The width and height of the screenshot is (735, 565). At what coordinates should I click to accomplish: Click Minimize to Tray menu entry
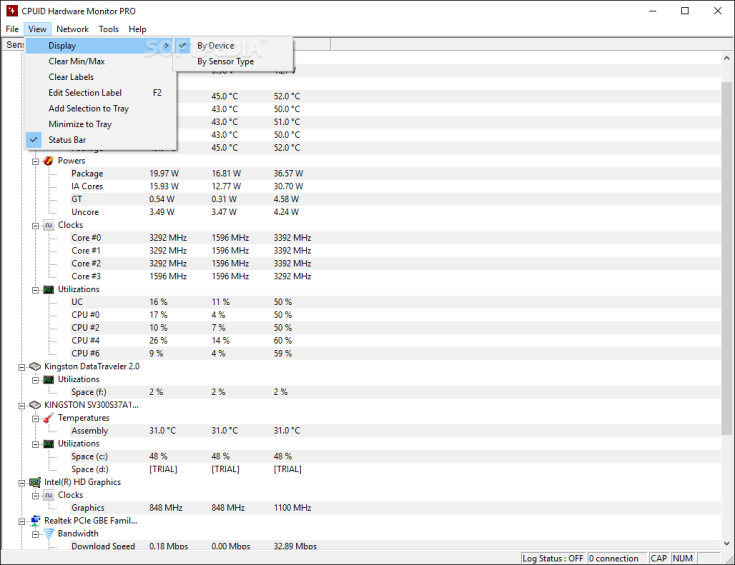point(80,124)
